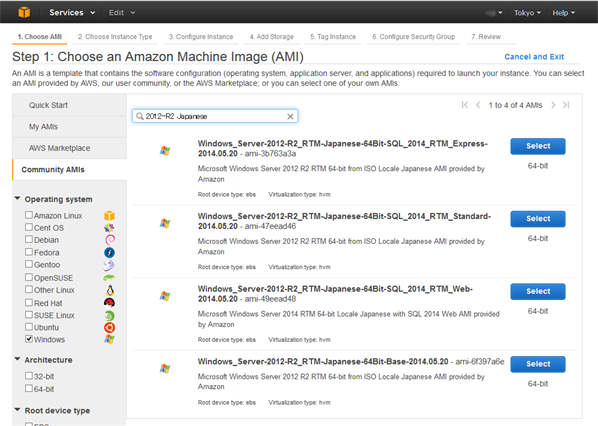Open the AWS Marketplace tab
This screenshot has height=426, width=598.
69,148
